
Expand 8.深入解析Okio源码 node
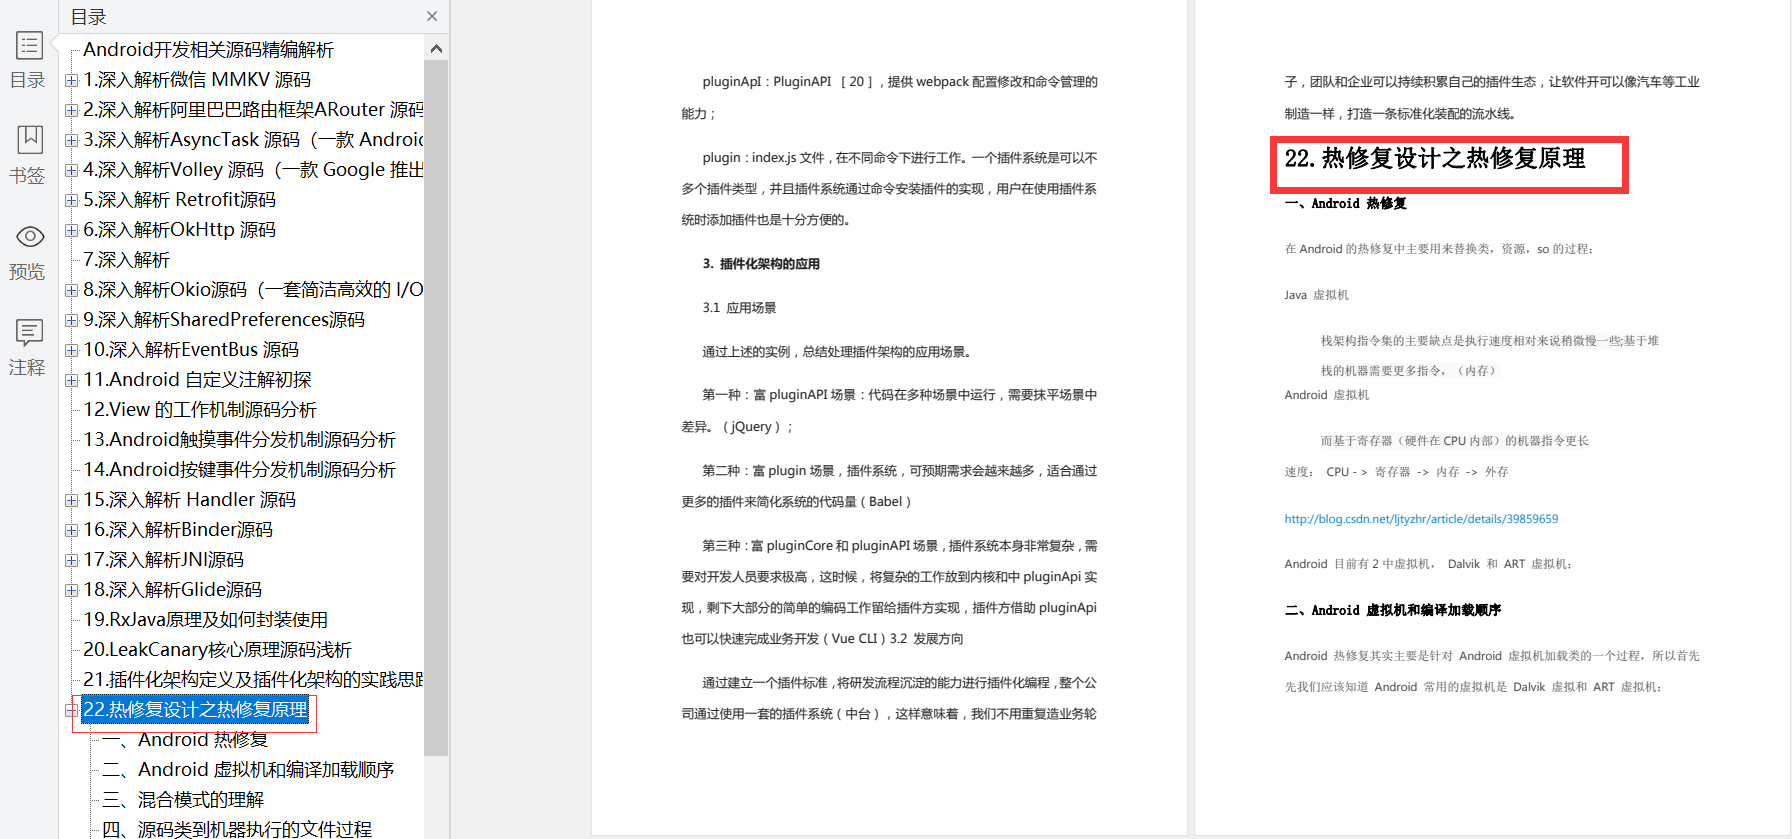point(71,290)
